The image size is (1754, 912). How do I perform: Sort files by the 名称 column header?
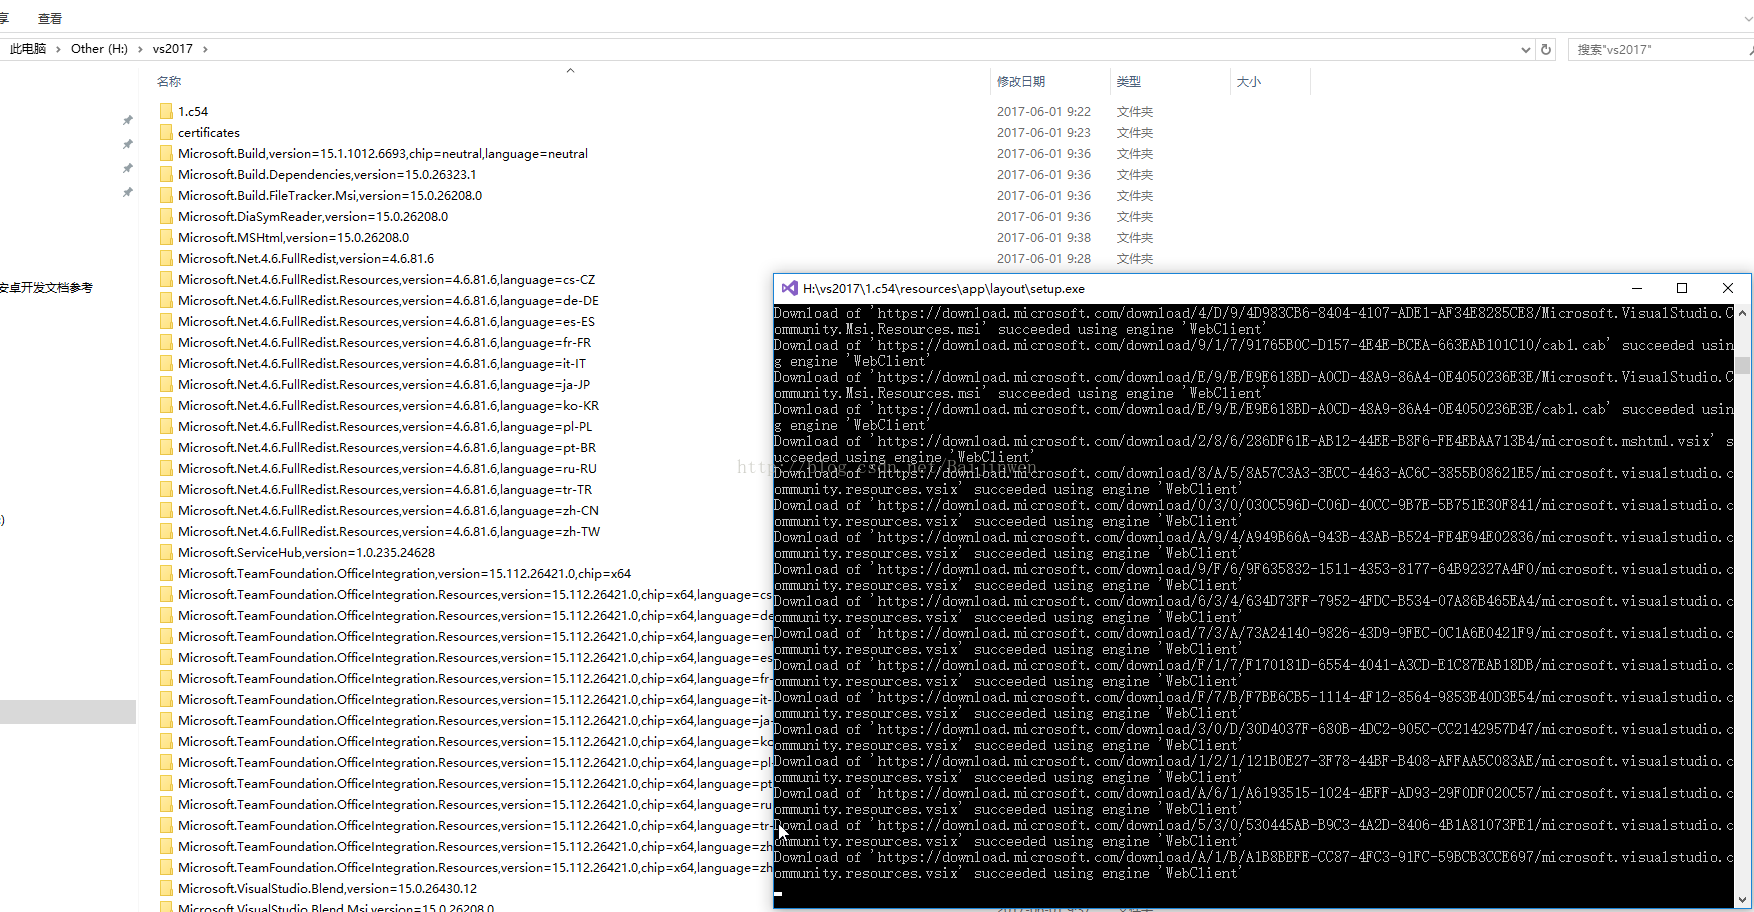(x=169, y=81)
